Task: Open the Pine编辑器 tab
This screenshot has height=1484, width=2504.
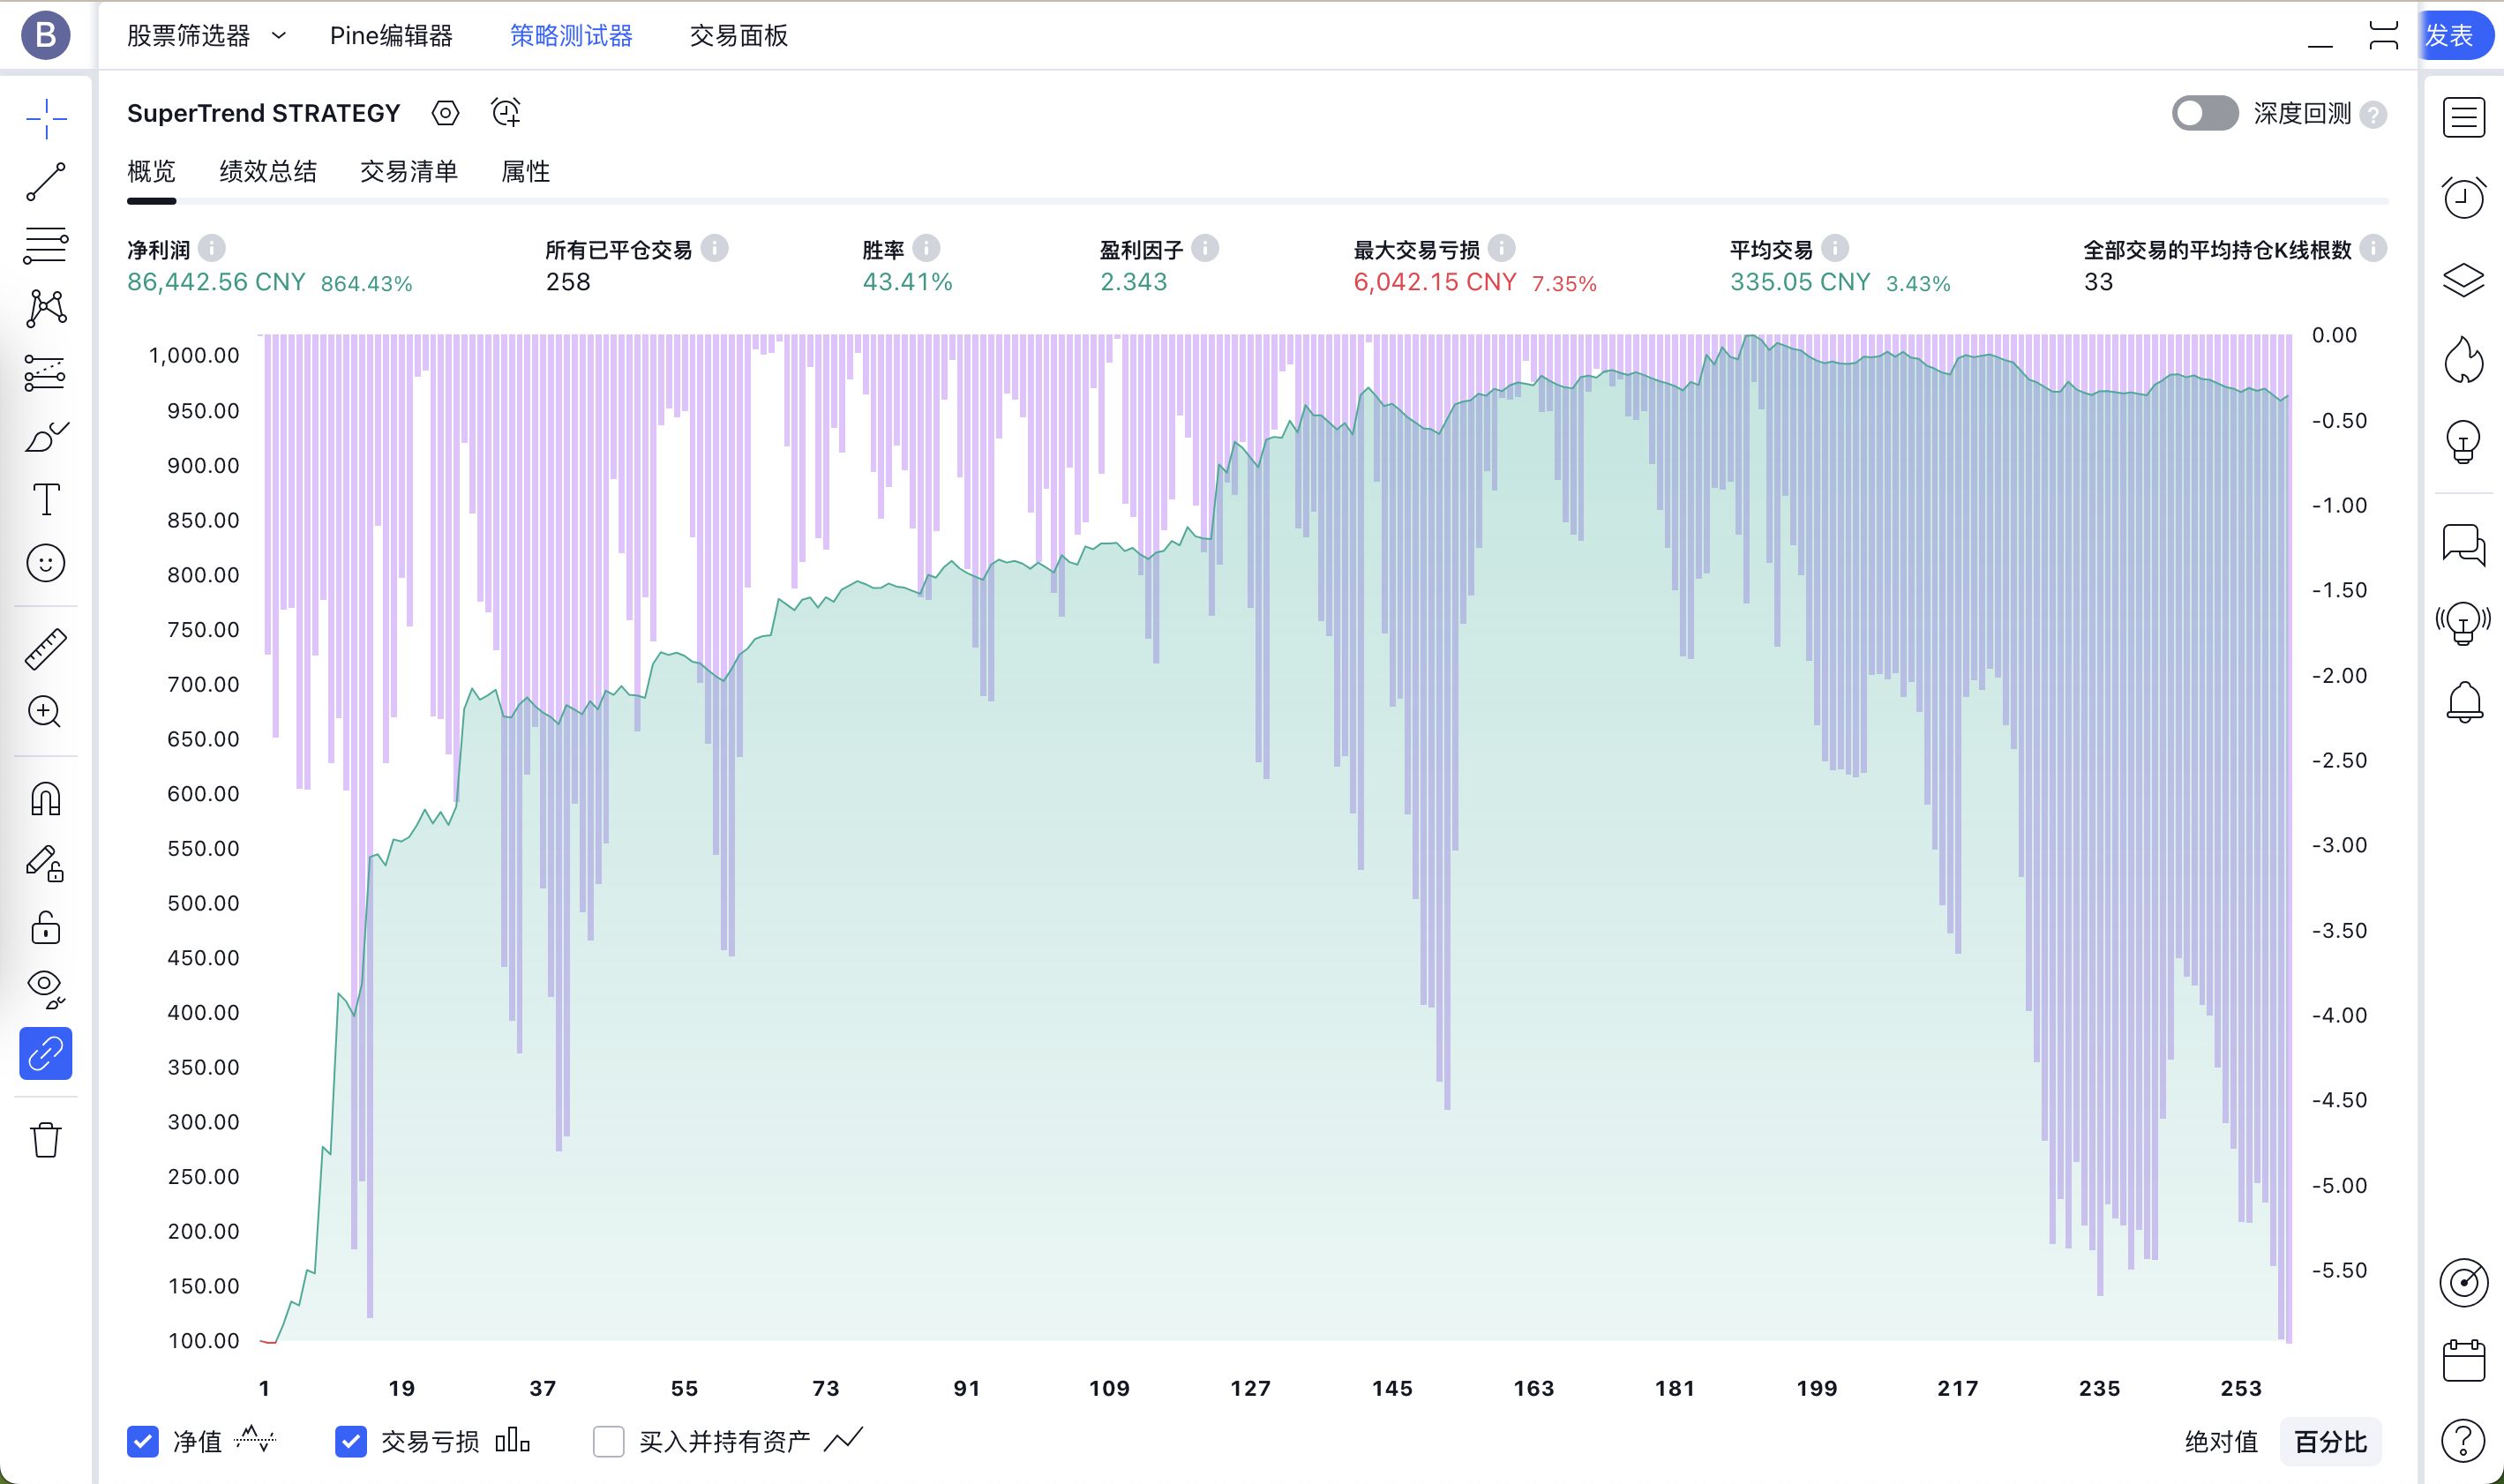Action: 391,36
